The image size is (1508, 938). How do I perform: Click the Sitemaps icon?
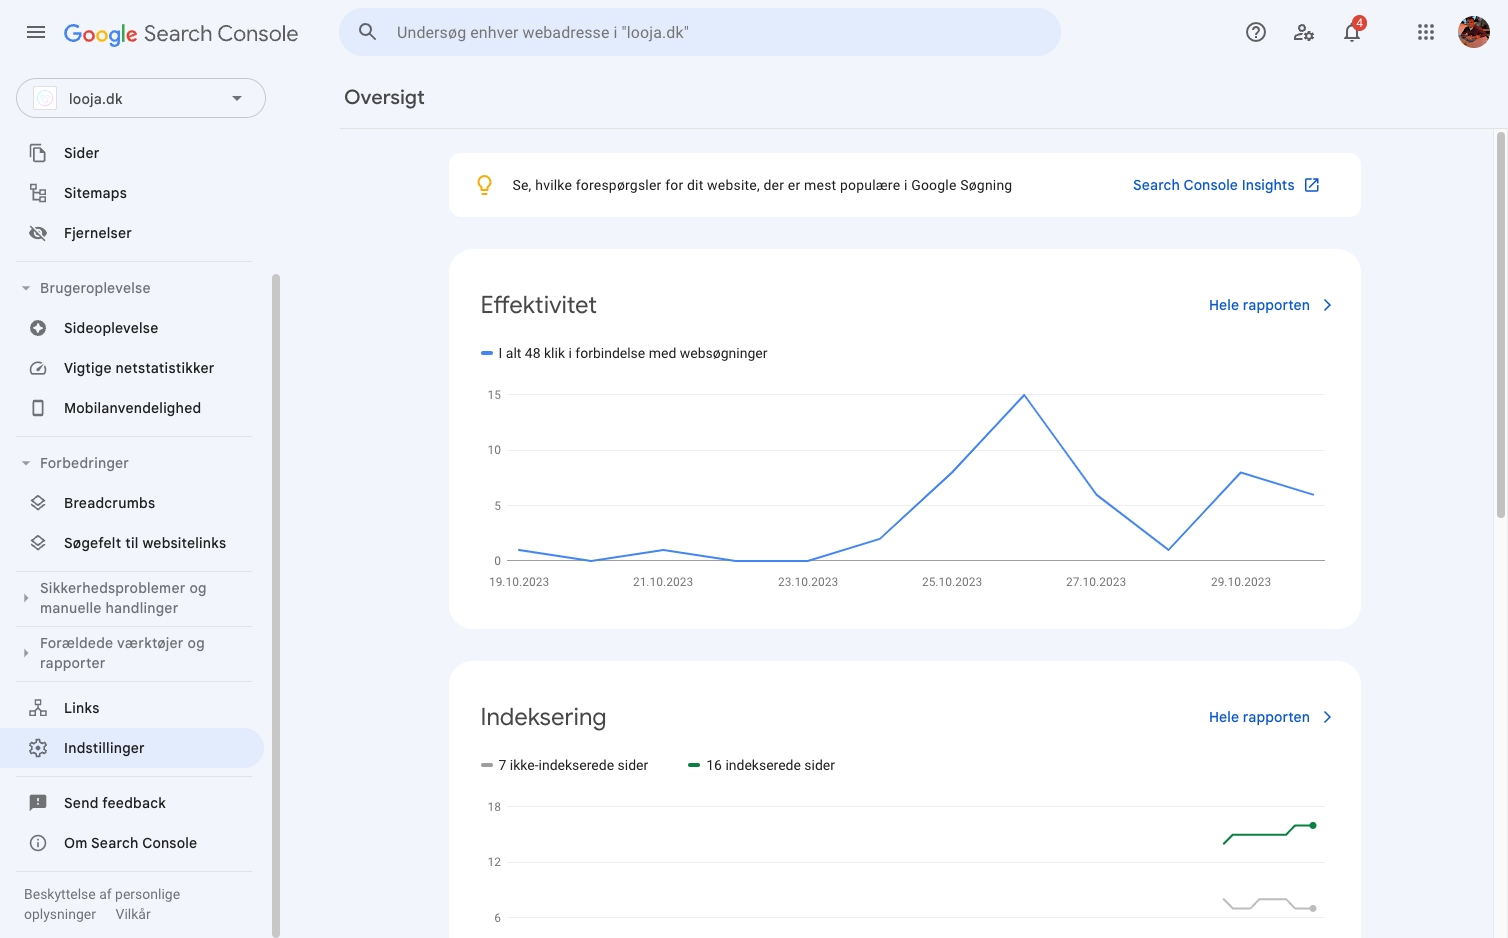[x=38, y=193]
